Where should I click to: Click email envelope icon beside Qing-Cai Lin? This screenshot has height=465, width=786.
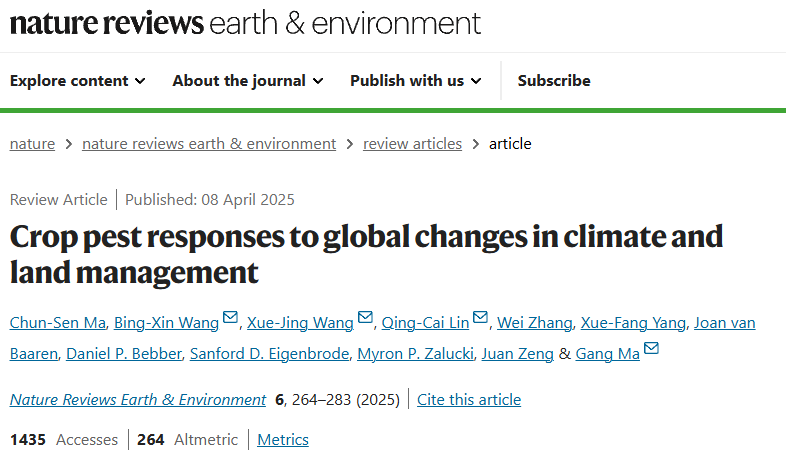pos(480,317)
